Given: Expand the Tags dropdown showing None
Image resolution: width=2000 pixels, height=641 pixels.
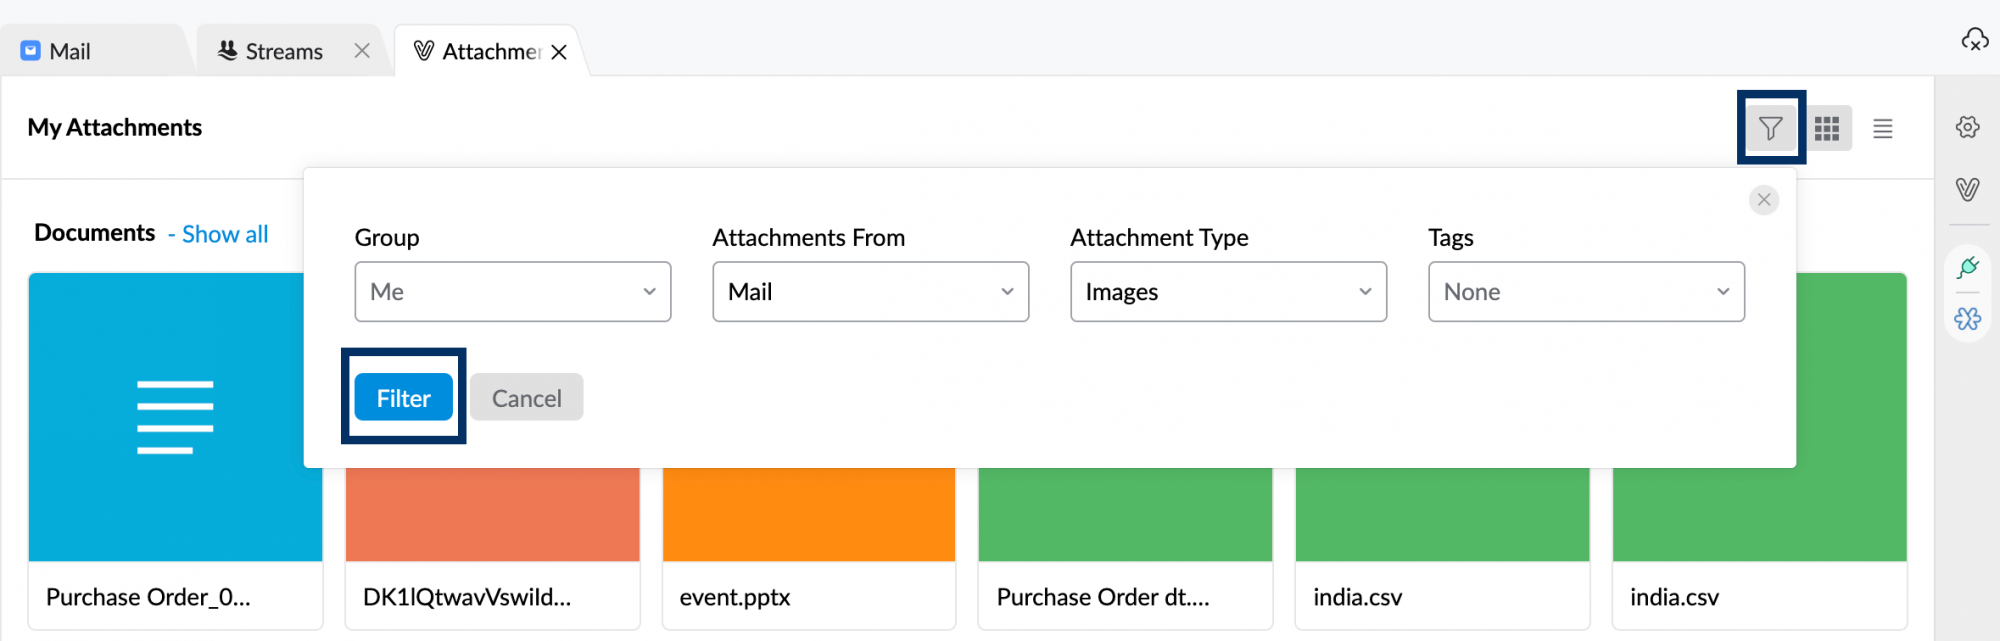Looking at the screenshot, I should pos(1586,292).
